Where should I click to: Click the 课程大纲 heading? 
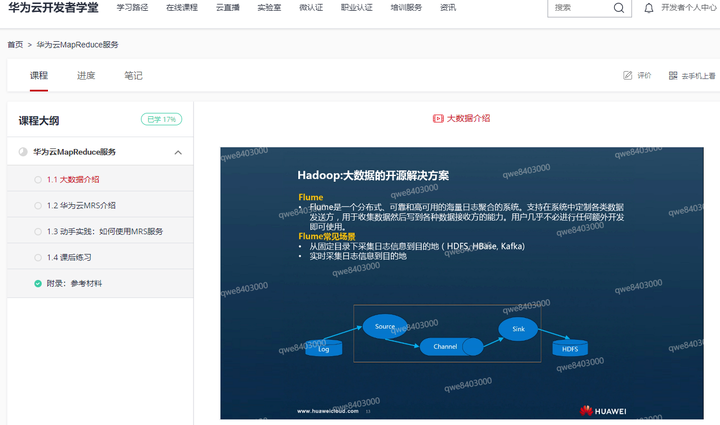39,121
